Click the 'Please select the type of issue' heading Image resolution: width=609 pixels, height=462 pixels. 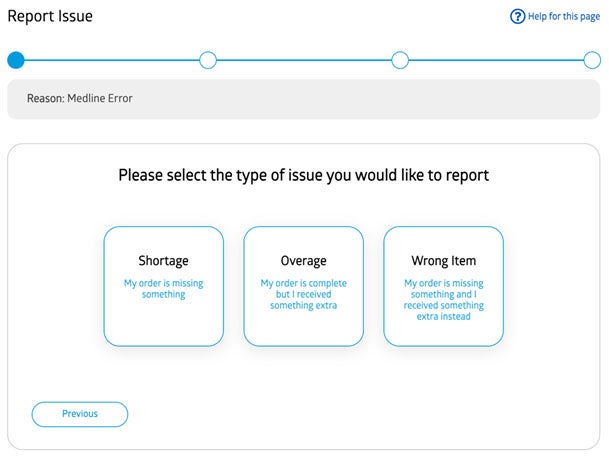[x=303, y=175]
